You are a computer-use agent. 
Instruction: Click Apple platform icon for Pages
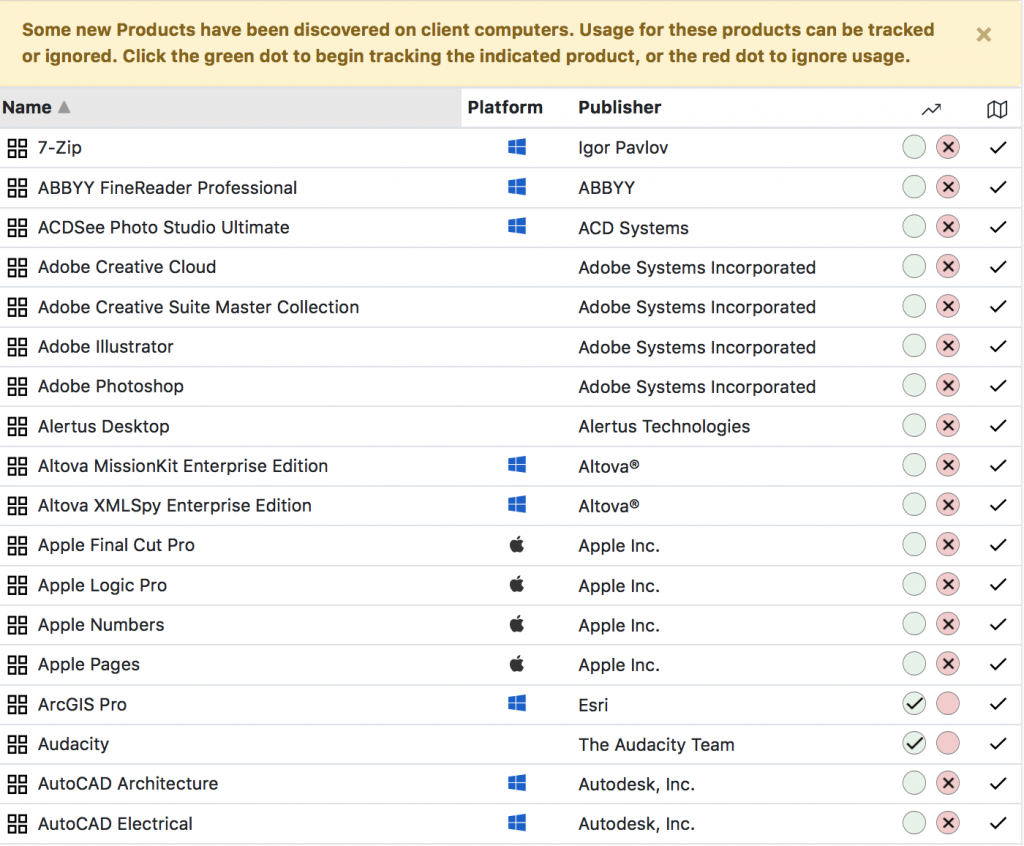coord(517,664)
